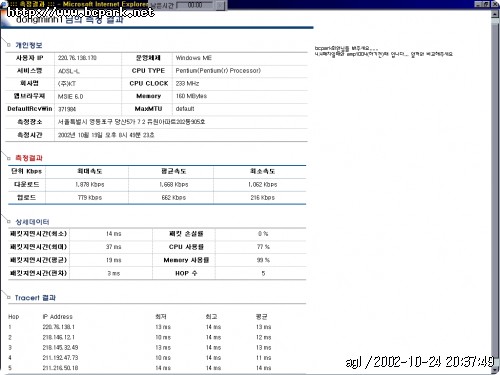The height and width of the screenshot is (375, 500).
Task: Click the scroll-down arrow of the vertical scrollbar
Action: [x=495, y=370]
